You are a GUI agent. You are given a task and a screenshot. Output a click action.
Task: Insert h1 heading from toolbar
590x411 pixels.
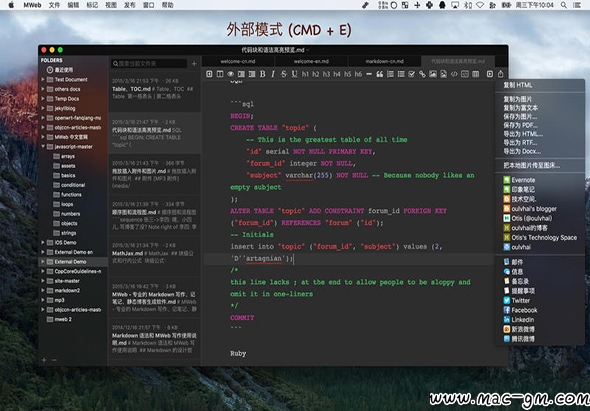[305, 74]
